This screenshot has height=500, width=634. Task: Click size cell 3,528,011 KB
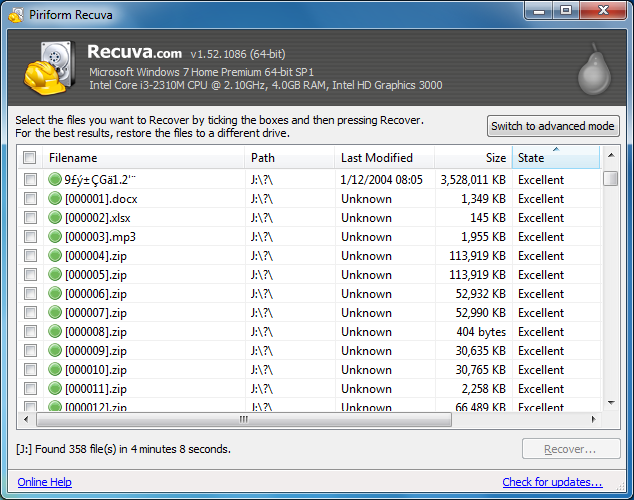coord(473,179)
